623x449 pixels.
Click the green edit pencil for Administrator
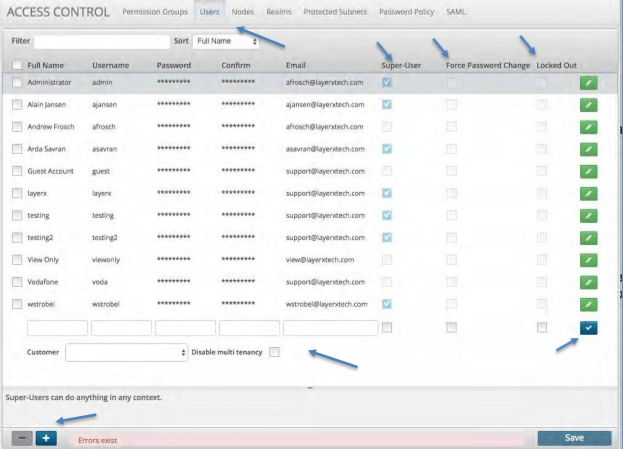(589, 82)
